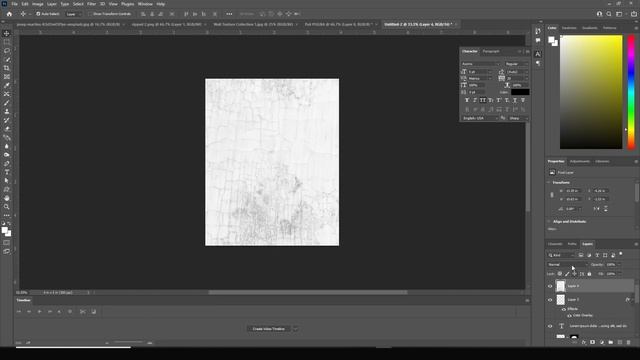Collapse the Transform section in Properties

(549, 182)
